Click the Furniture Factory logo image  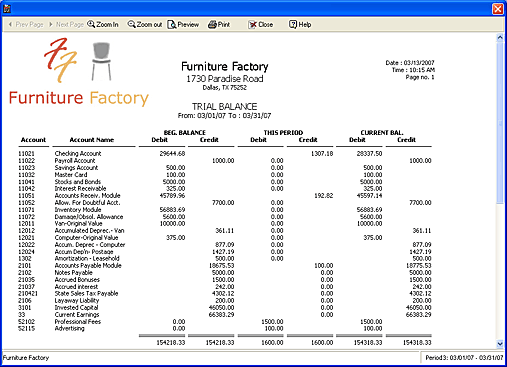(79, 72)
